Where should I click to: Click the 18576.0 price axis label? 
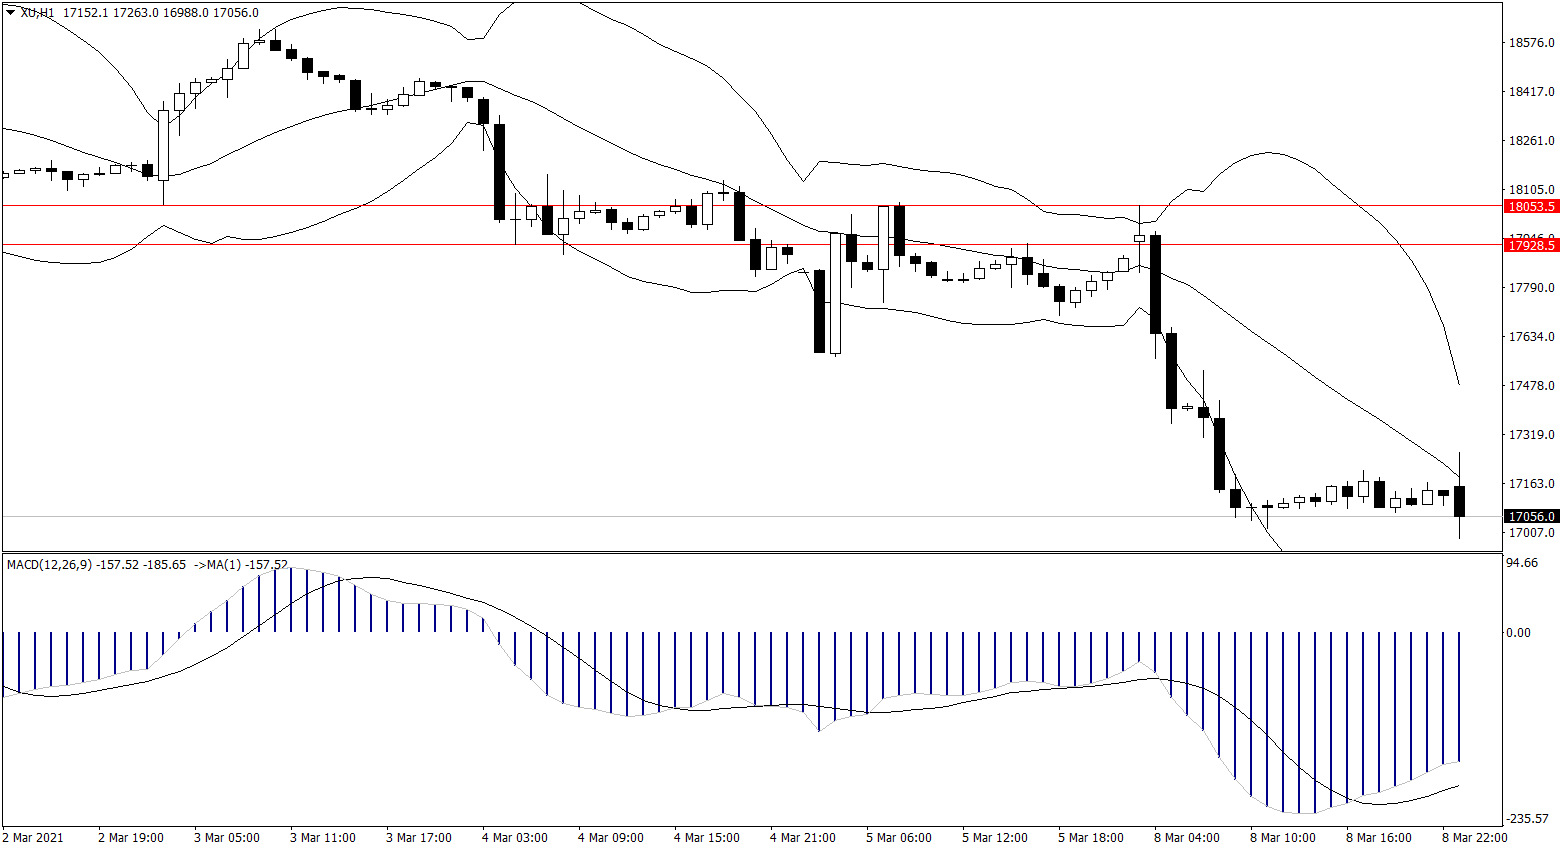[x=1531, y=43]
